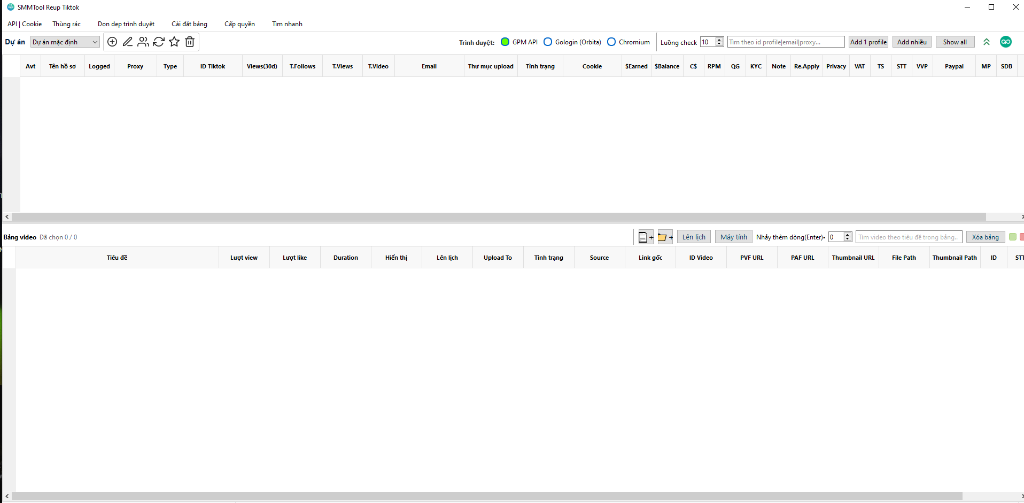This screenshot has width=1024, height=503.
Task: Click the Logged column header
Action: tap(99, 66)
